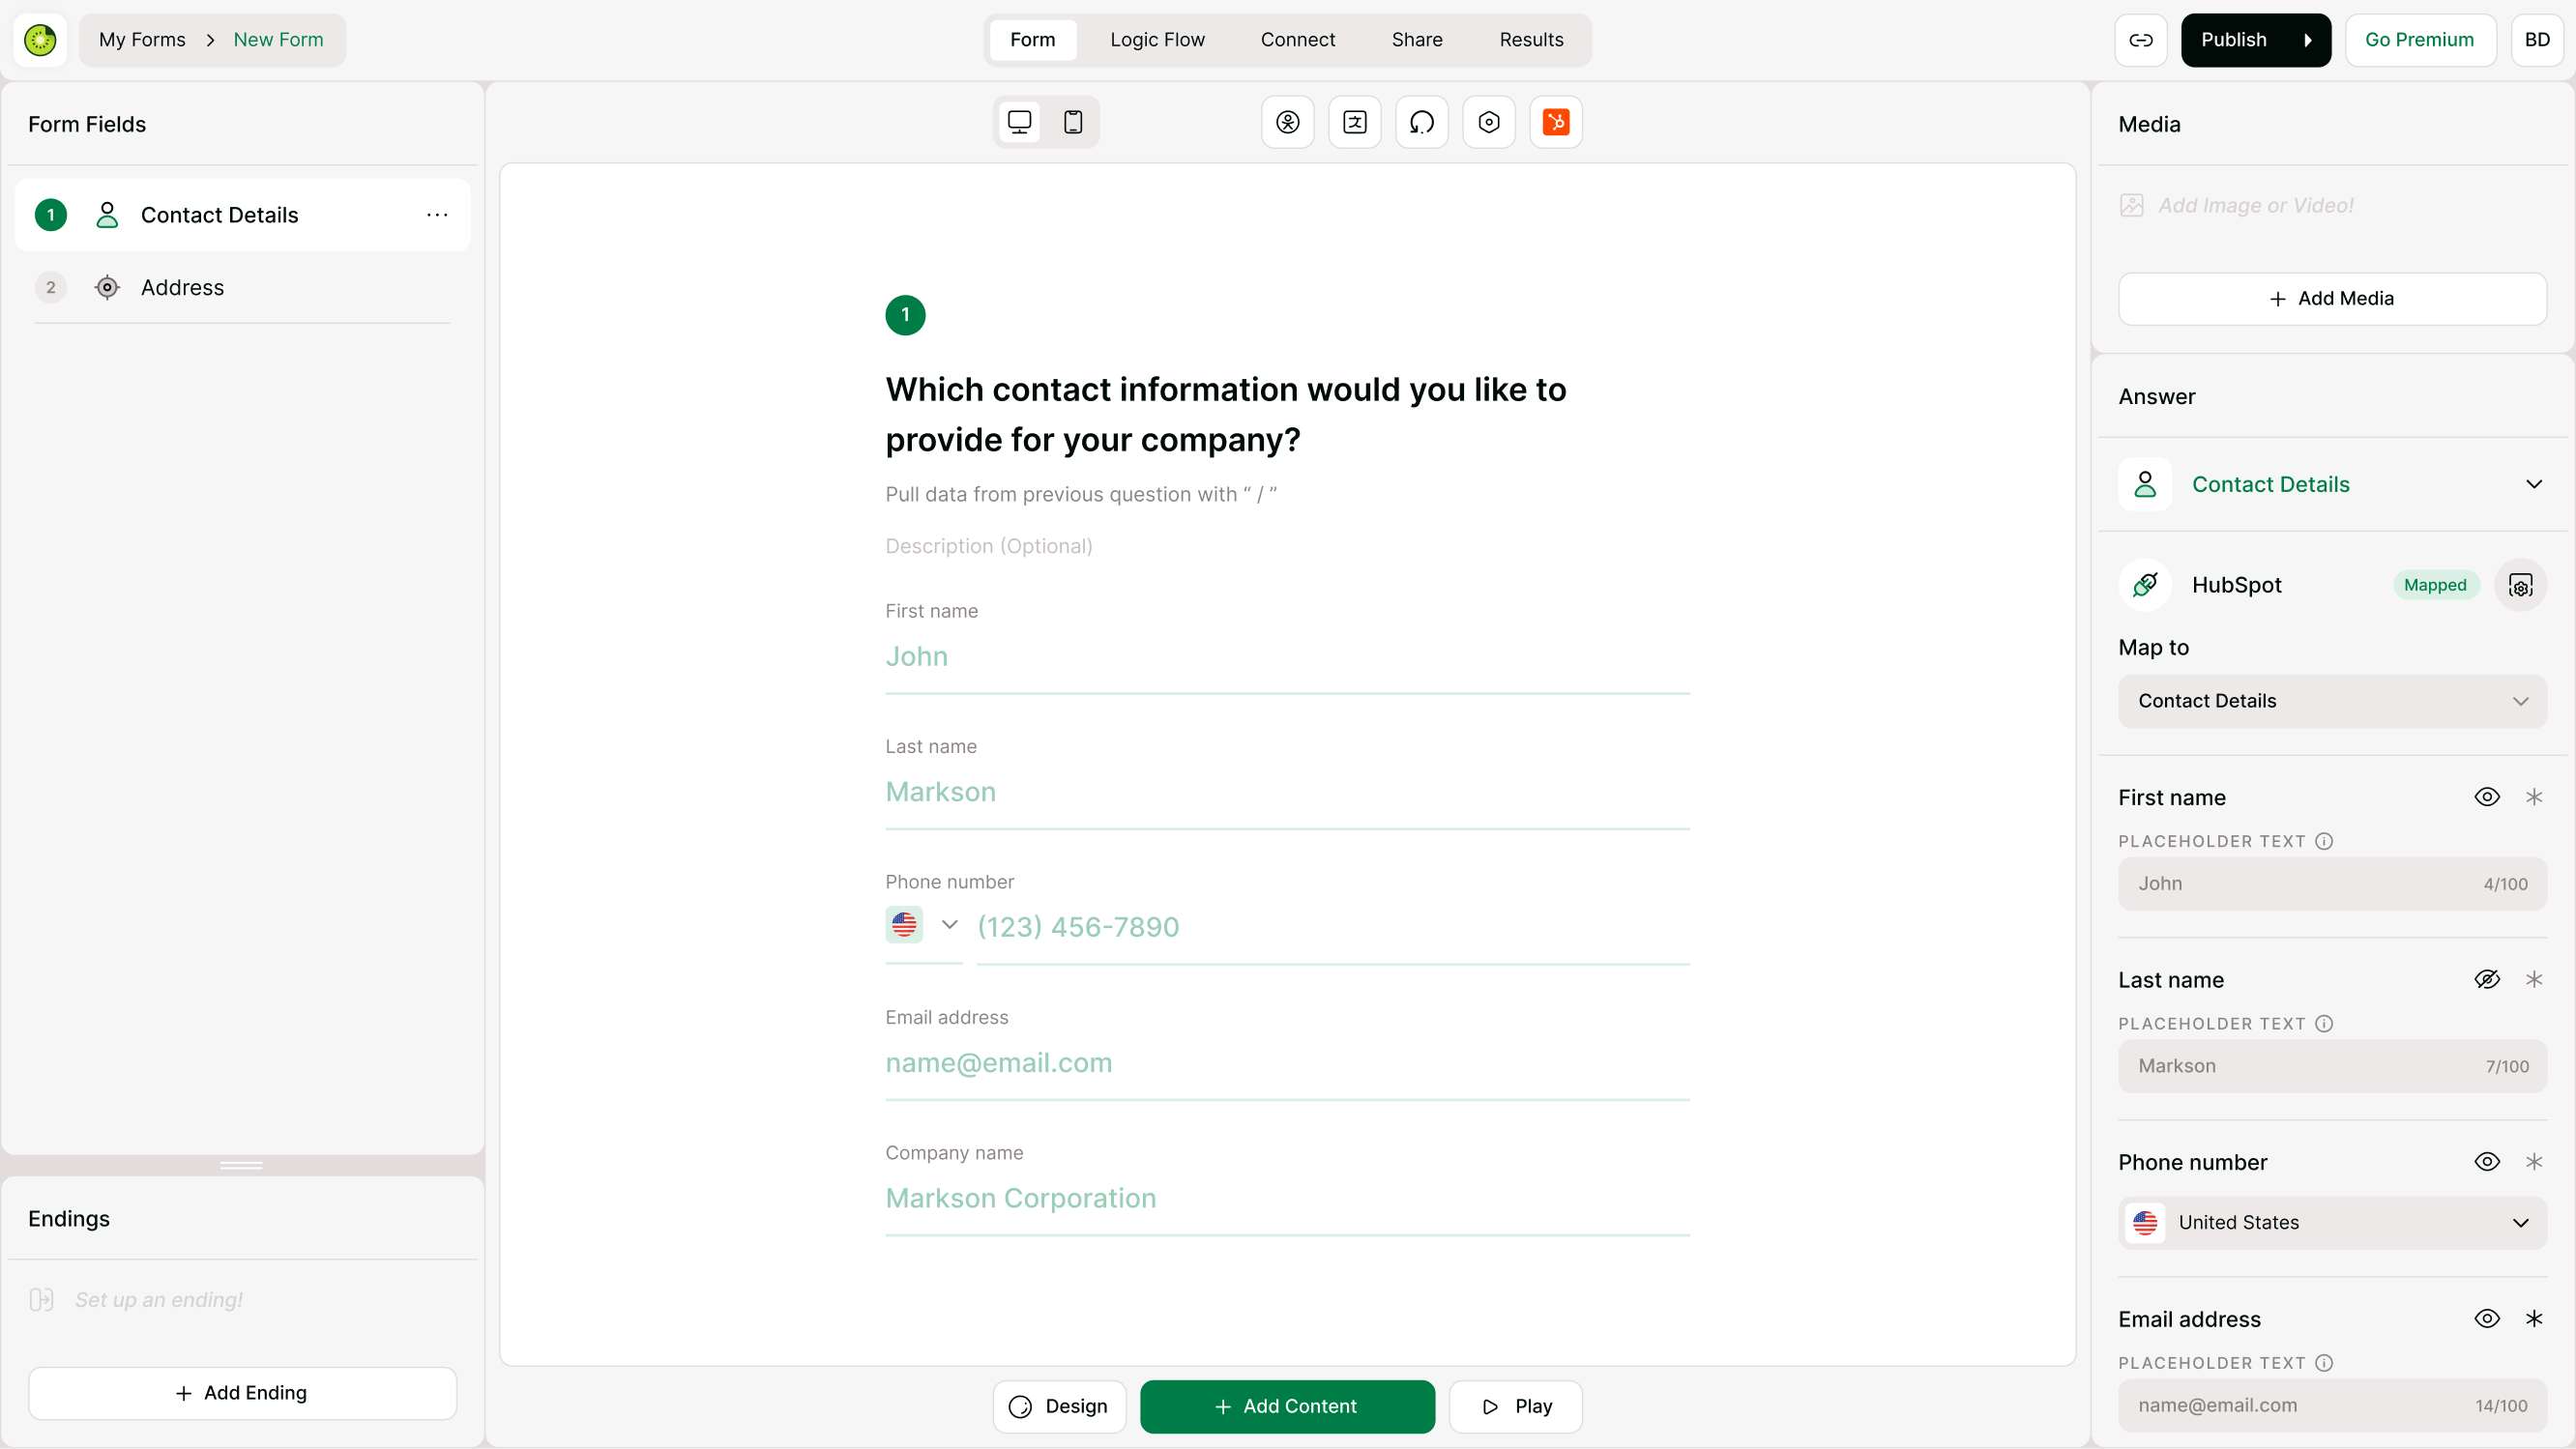Click the refresh loop toolbar icon
The height and width of the screenshot is (1449, 2576).
pos(1422,122)
